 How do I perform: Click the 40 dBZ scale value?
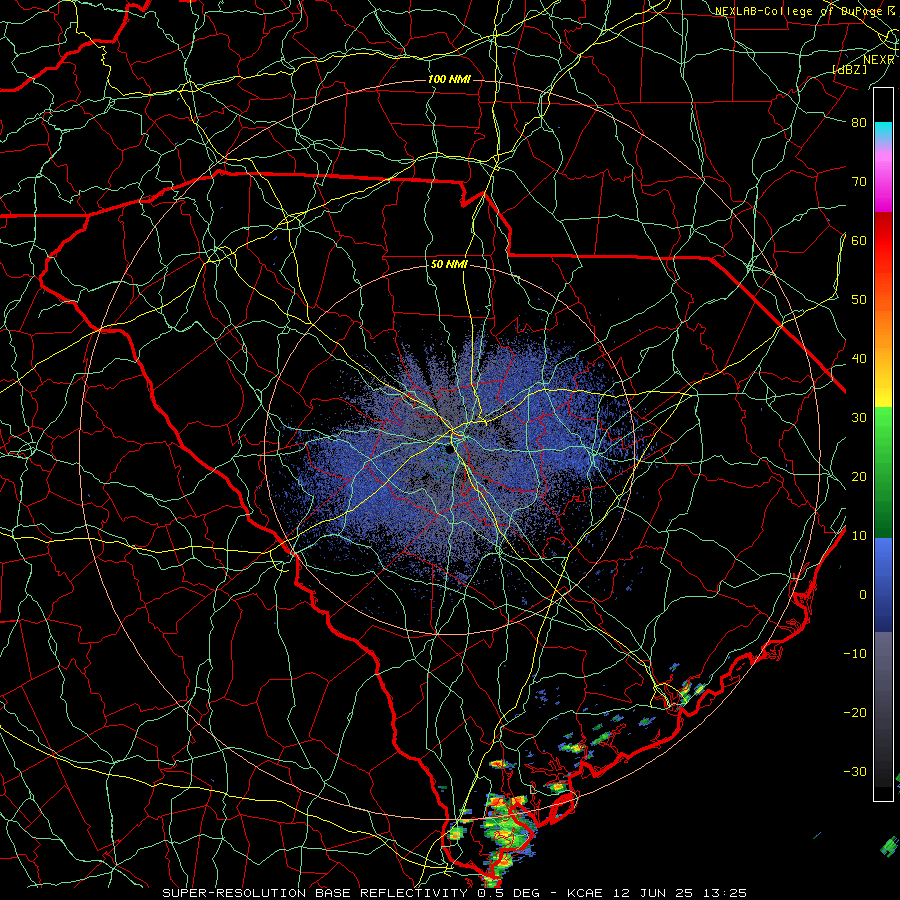859,359
